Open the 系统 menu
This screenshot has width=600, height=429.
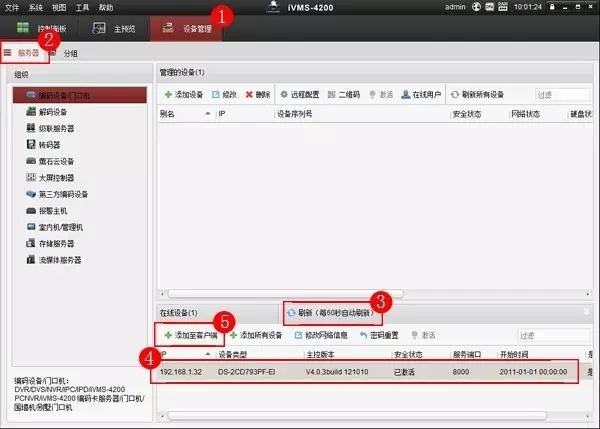[x=36, y=7]
